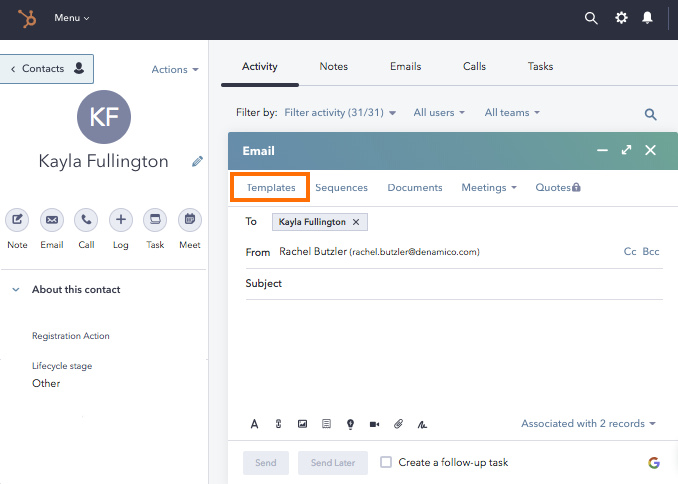Image resolution: width=678 pixels, height=484 pixels.
Task: Open the notifications bell
Action: (x=647, y=18)
